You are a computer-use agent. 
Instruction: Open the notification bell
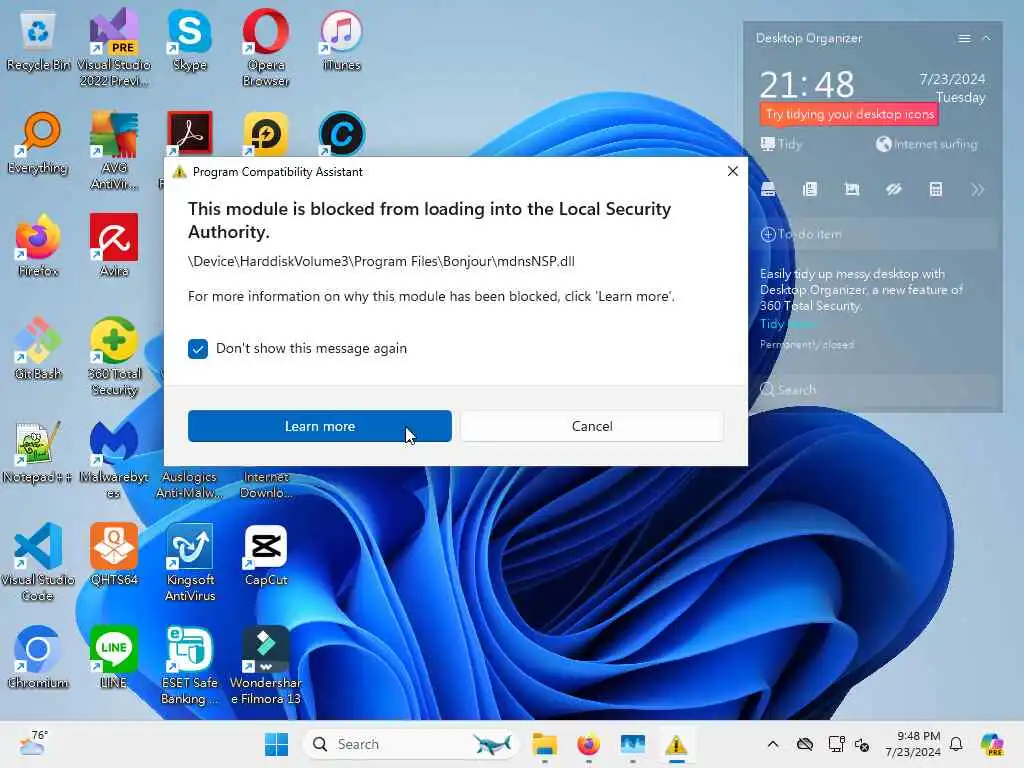[956, 744]
